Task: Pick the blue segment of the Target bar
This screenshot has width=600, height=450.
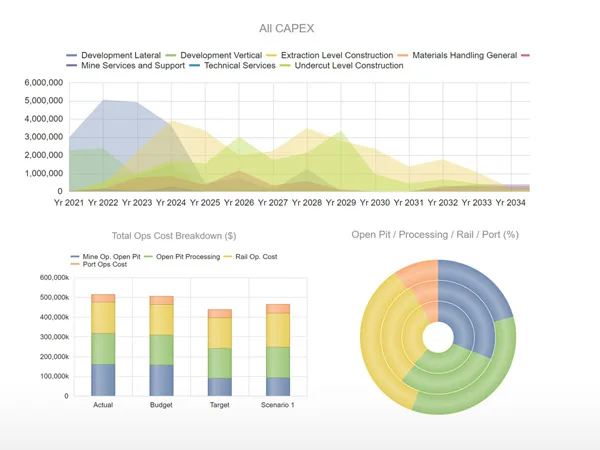Action: [220, 387]
